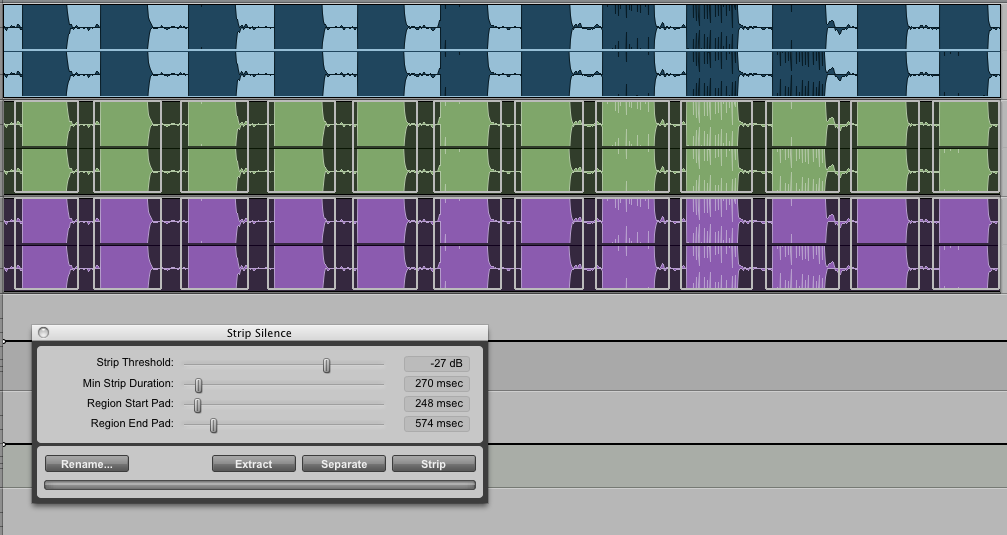The image size is (1007, 535).
Task: Select the 574 msec end pad field
Action: (437, 423)
